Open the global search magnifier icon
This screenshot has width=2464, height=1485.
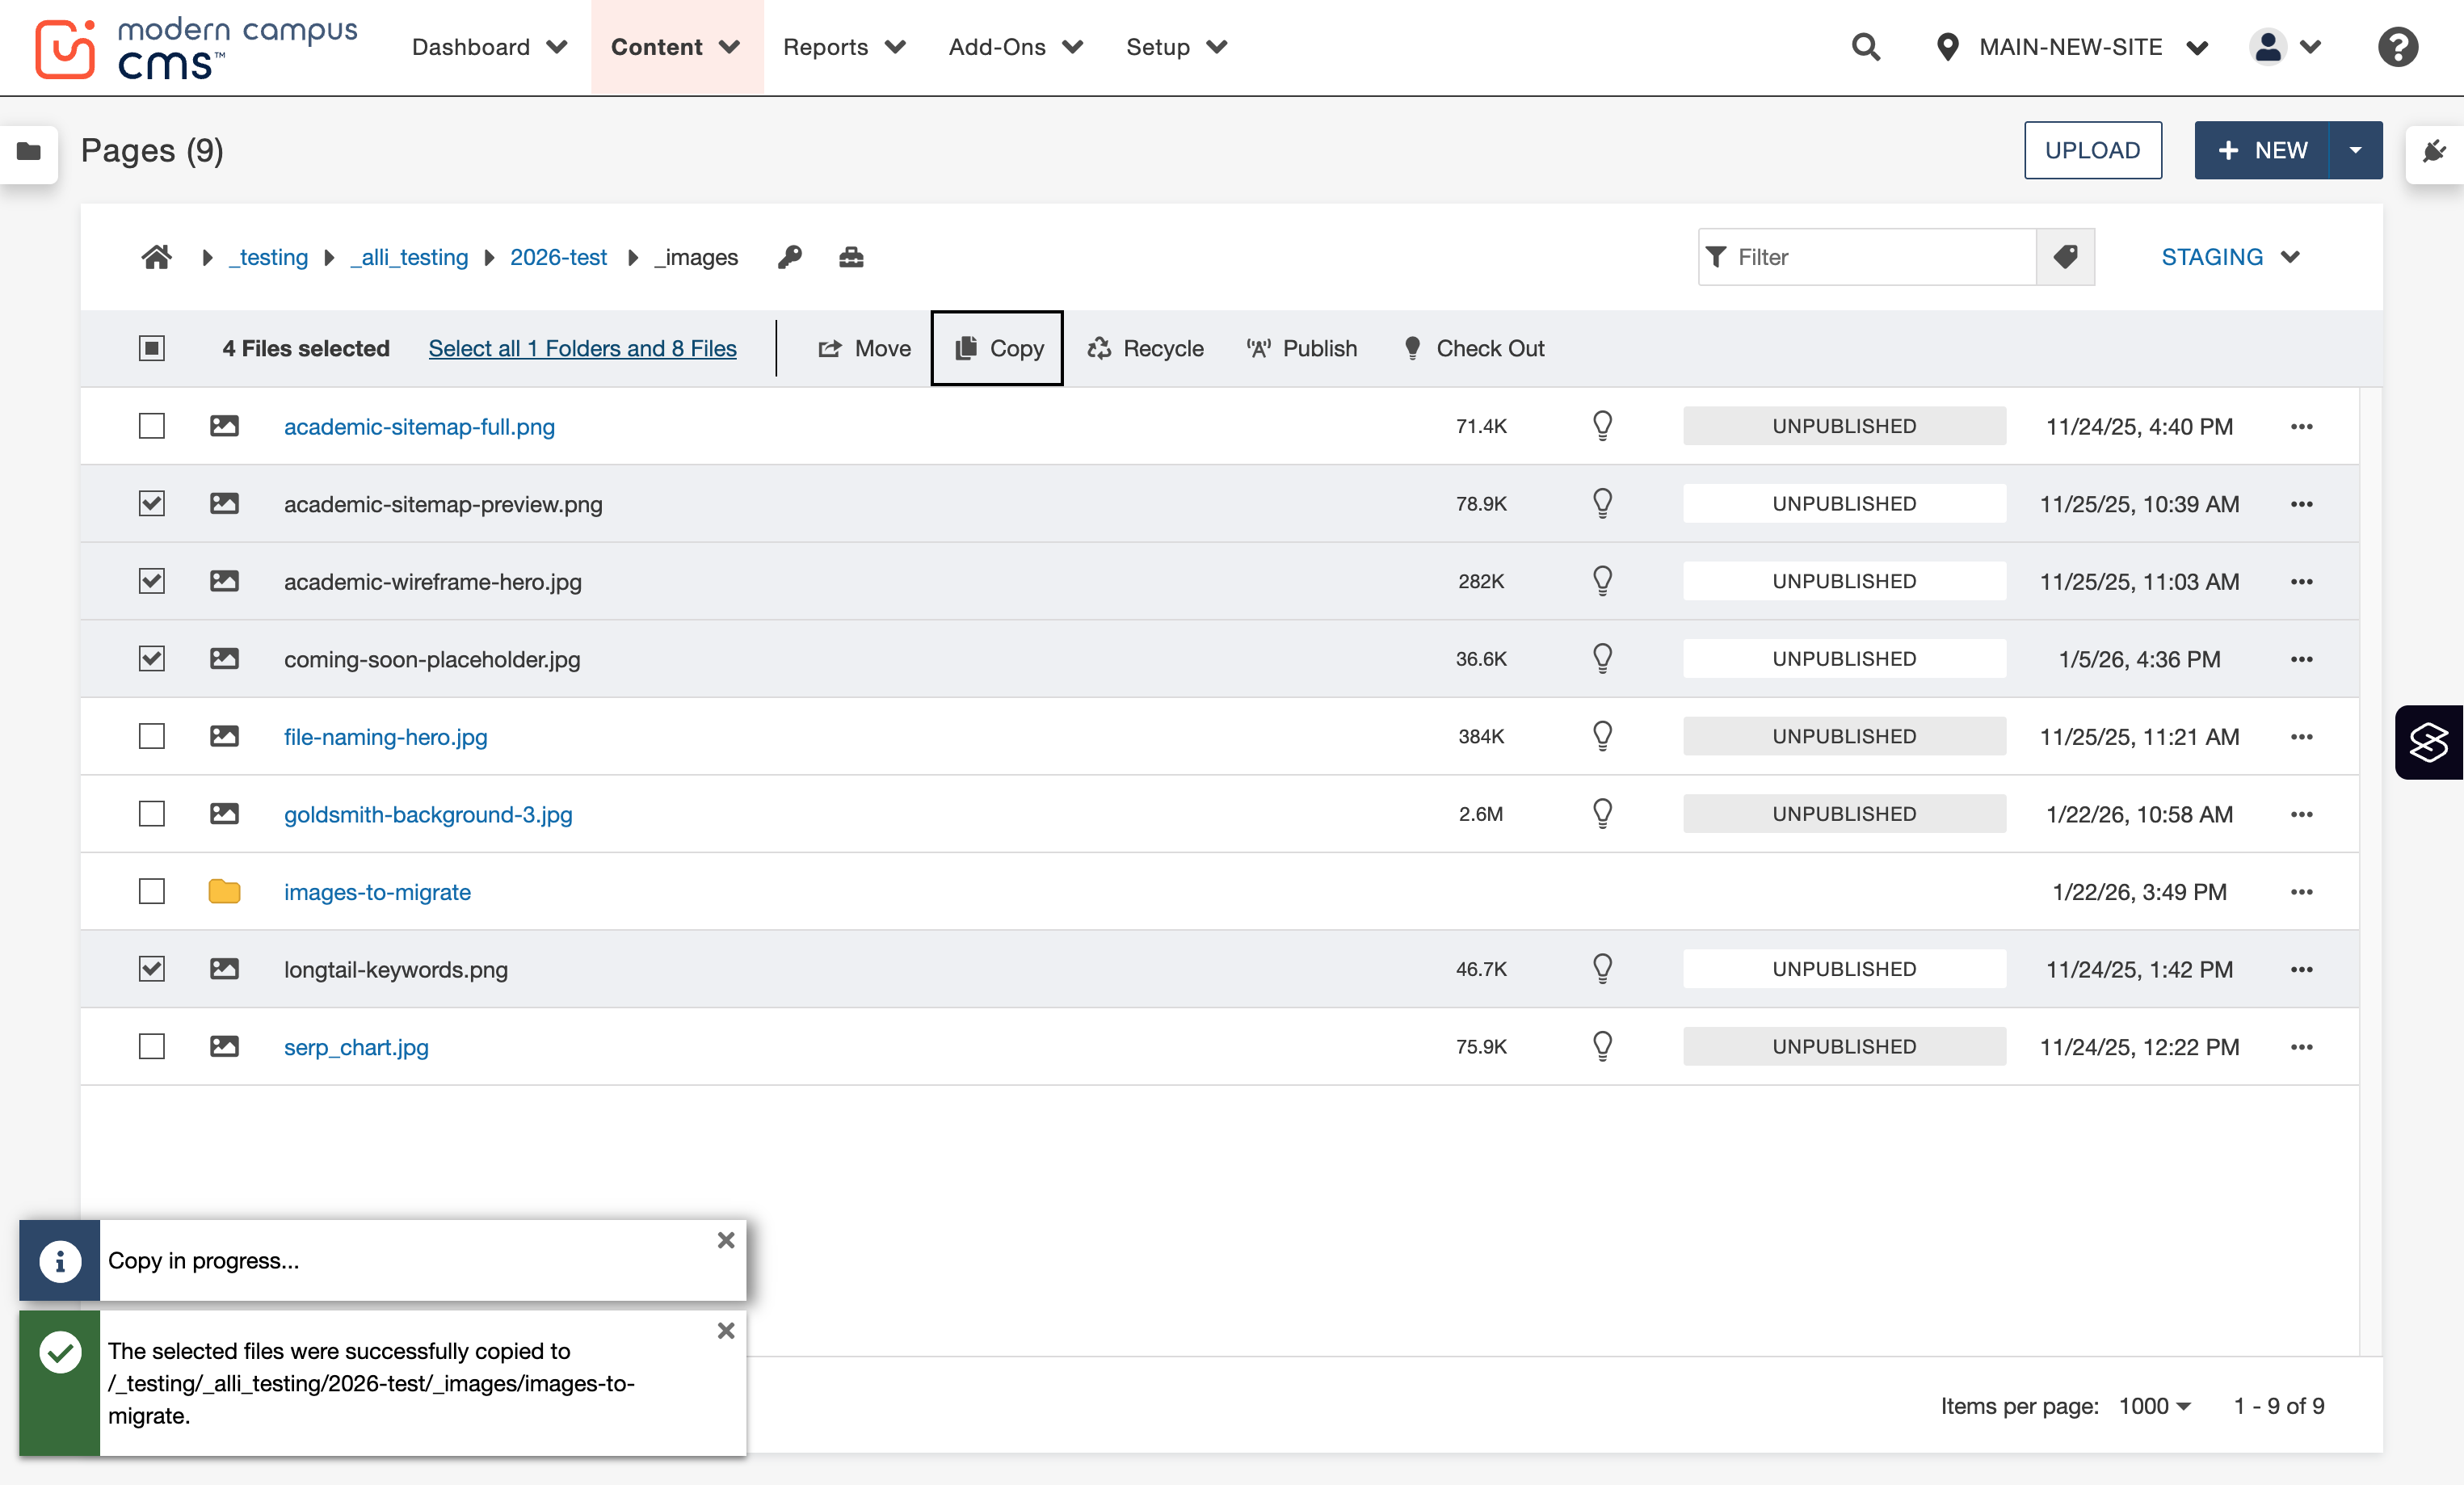tap(1865, 47)
